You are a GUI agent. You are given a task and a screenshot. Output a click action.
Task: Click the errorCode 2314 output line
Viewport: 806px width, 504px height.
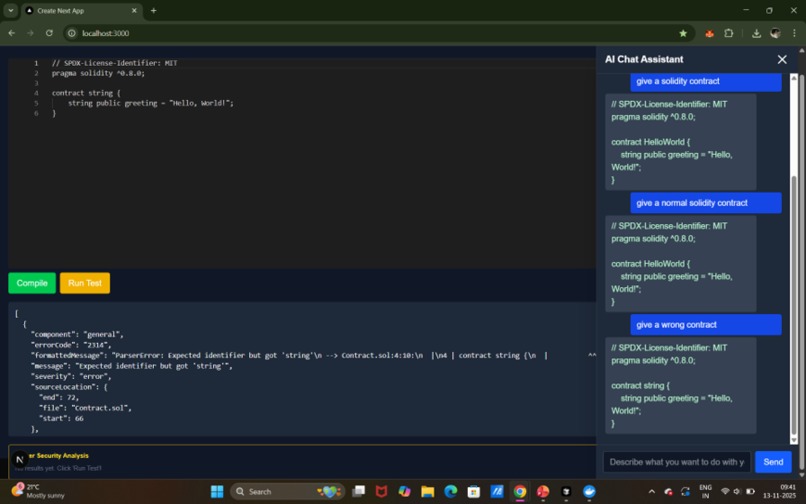click(71, 345)
